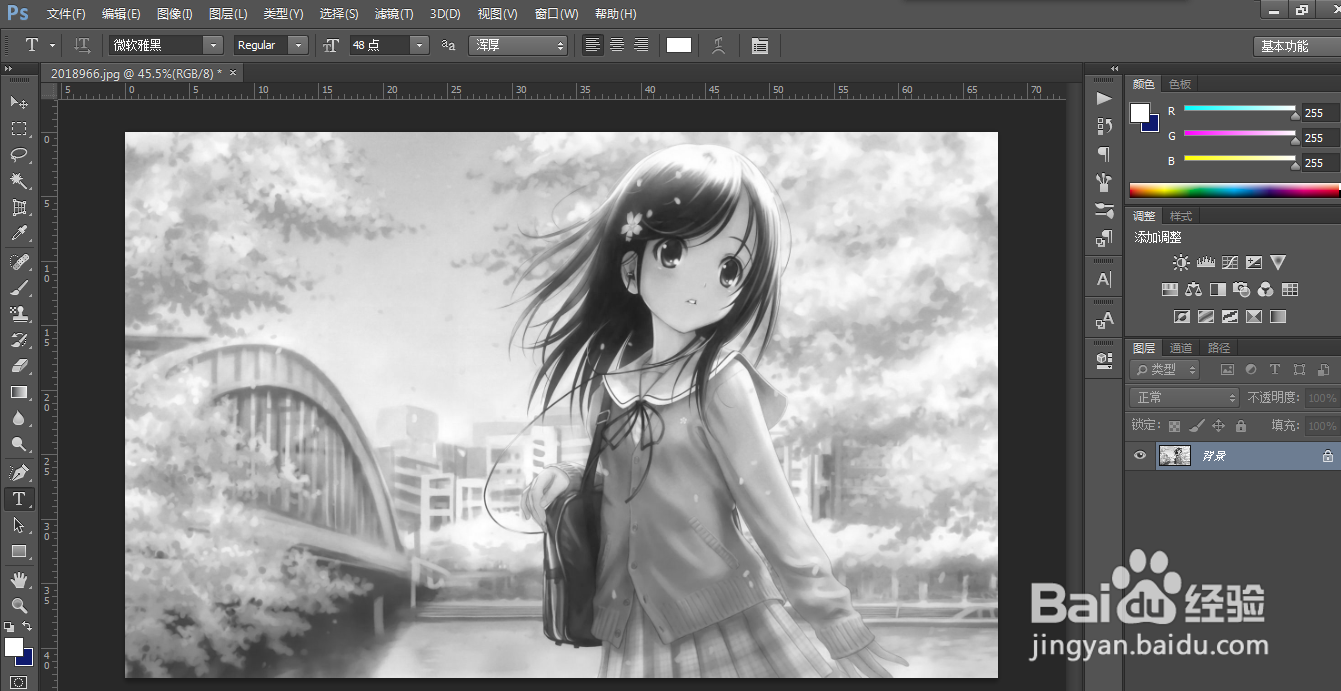The width and height of the screenshot is (1341, 691).
Task: Open the Actions play panel icon
Action: 1104,98
